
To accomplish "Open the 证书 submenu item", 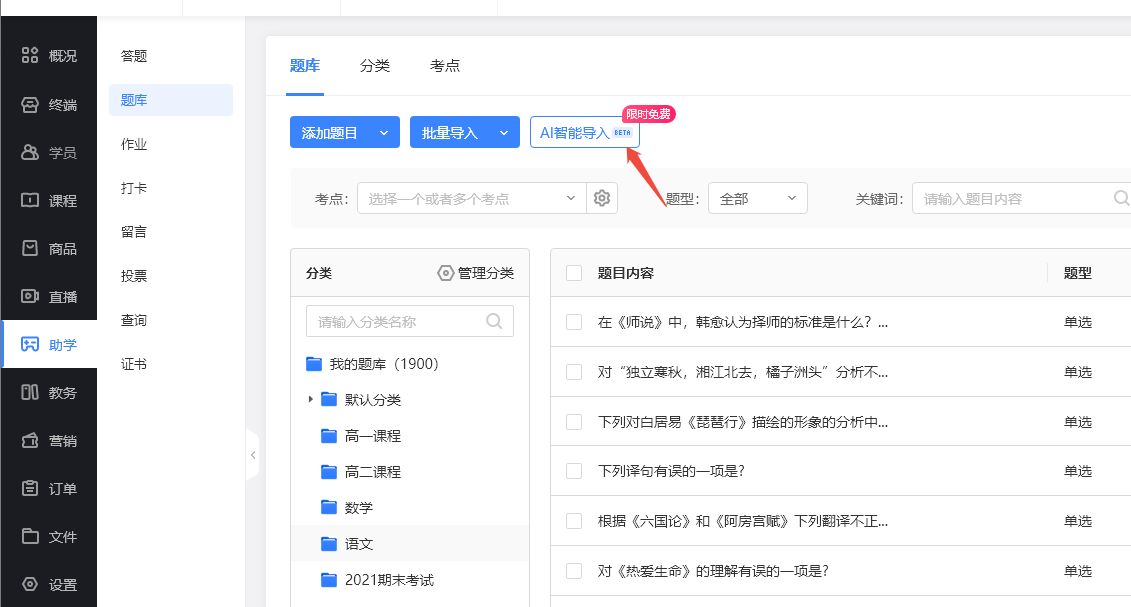I will (133, 364).
